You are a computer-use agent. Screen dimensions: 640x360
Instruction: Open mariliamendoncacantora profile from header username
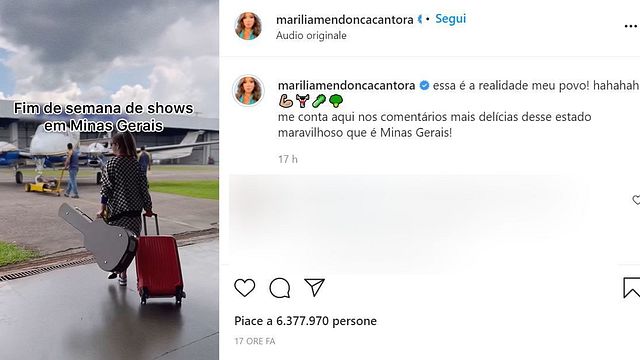click(x=344, y=19)
